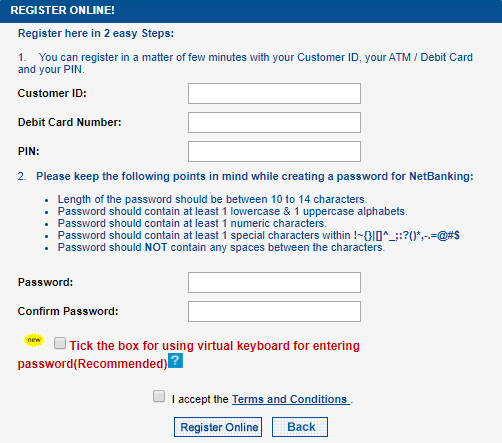The width and height of the screenshot is (502, 443).
Task: Select the Debit Card Number text box
Action: 274,123
